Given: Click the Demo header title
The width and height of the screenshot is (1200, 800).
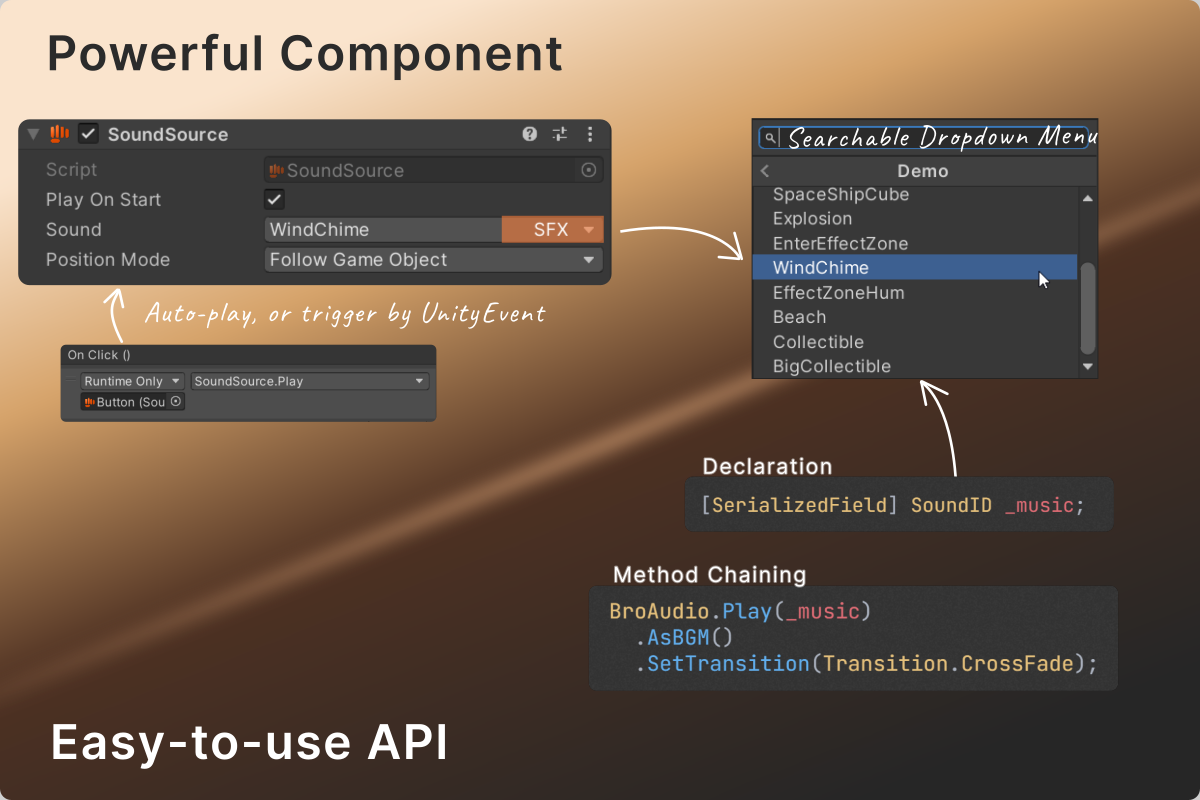Looking at the screenshot, I should [x=922, y=171].
